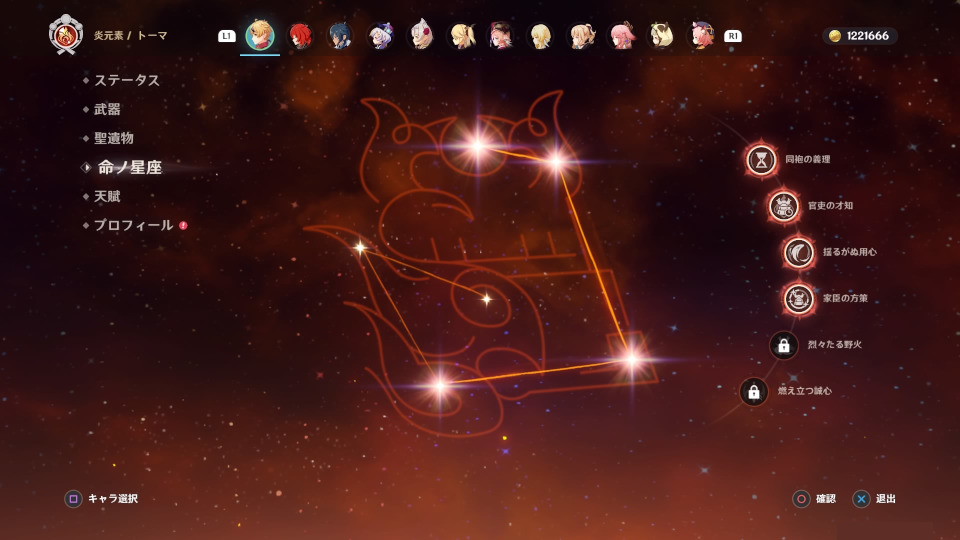Switch to the dark blue-haired character portrait

point(340,36)
